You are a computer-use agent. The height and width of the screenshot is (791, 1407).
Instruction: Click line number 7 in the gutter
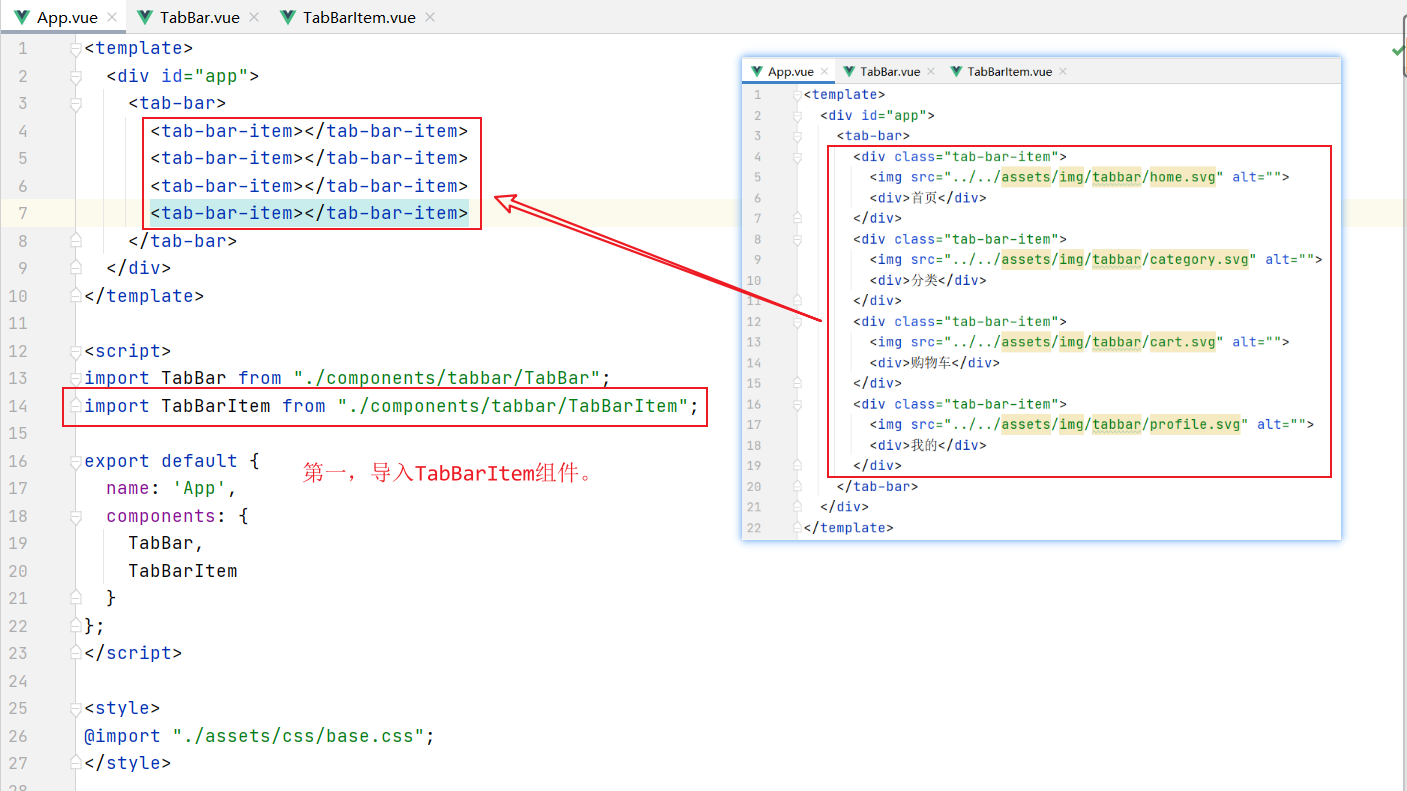(x=23, y=213)
